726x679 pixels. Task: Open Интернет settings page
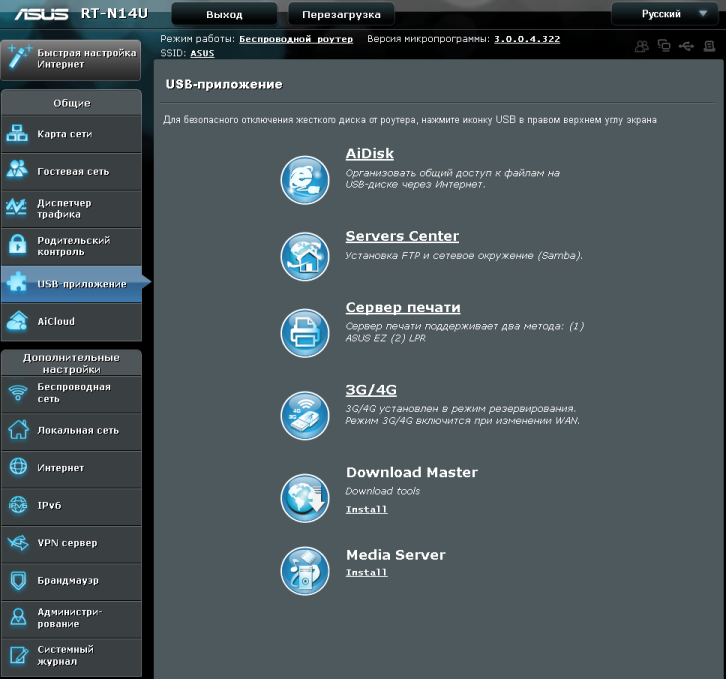(x=71, y=469)
